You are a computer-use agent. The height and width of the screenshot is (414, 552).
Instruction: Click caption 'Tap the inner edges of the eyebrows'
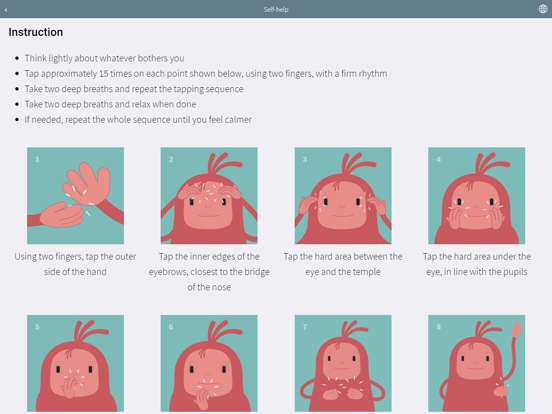pyautogui.click(x=209, y=272)
